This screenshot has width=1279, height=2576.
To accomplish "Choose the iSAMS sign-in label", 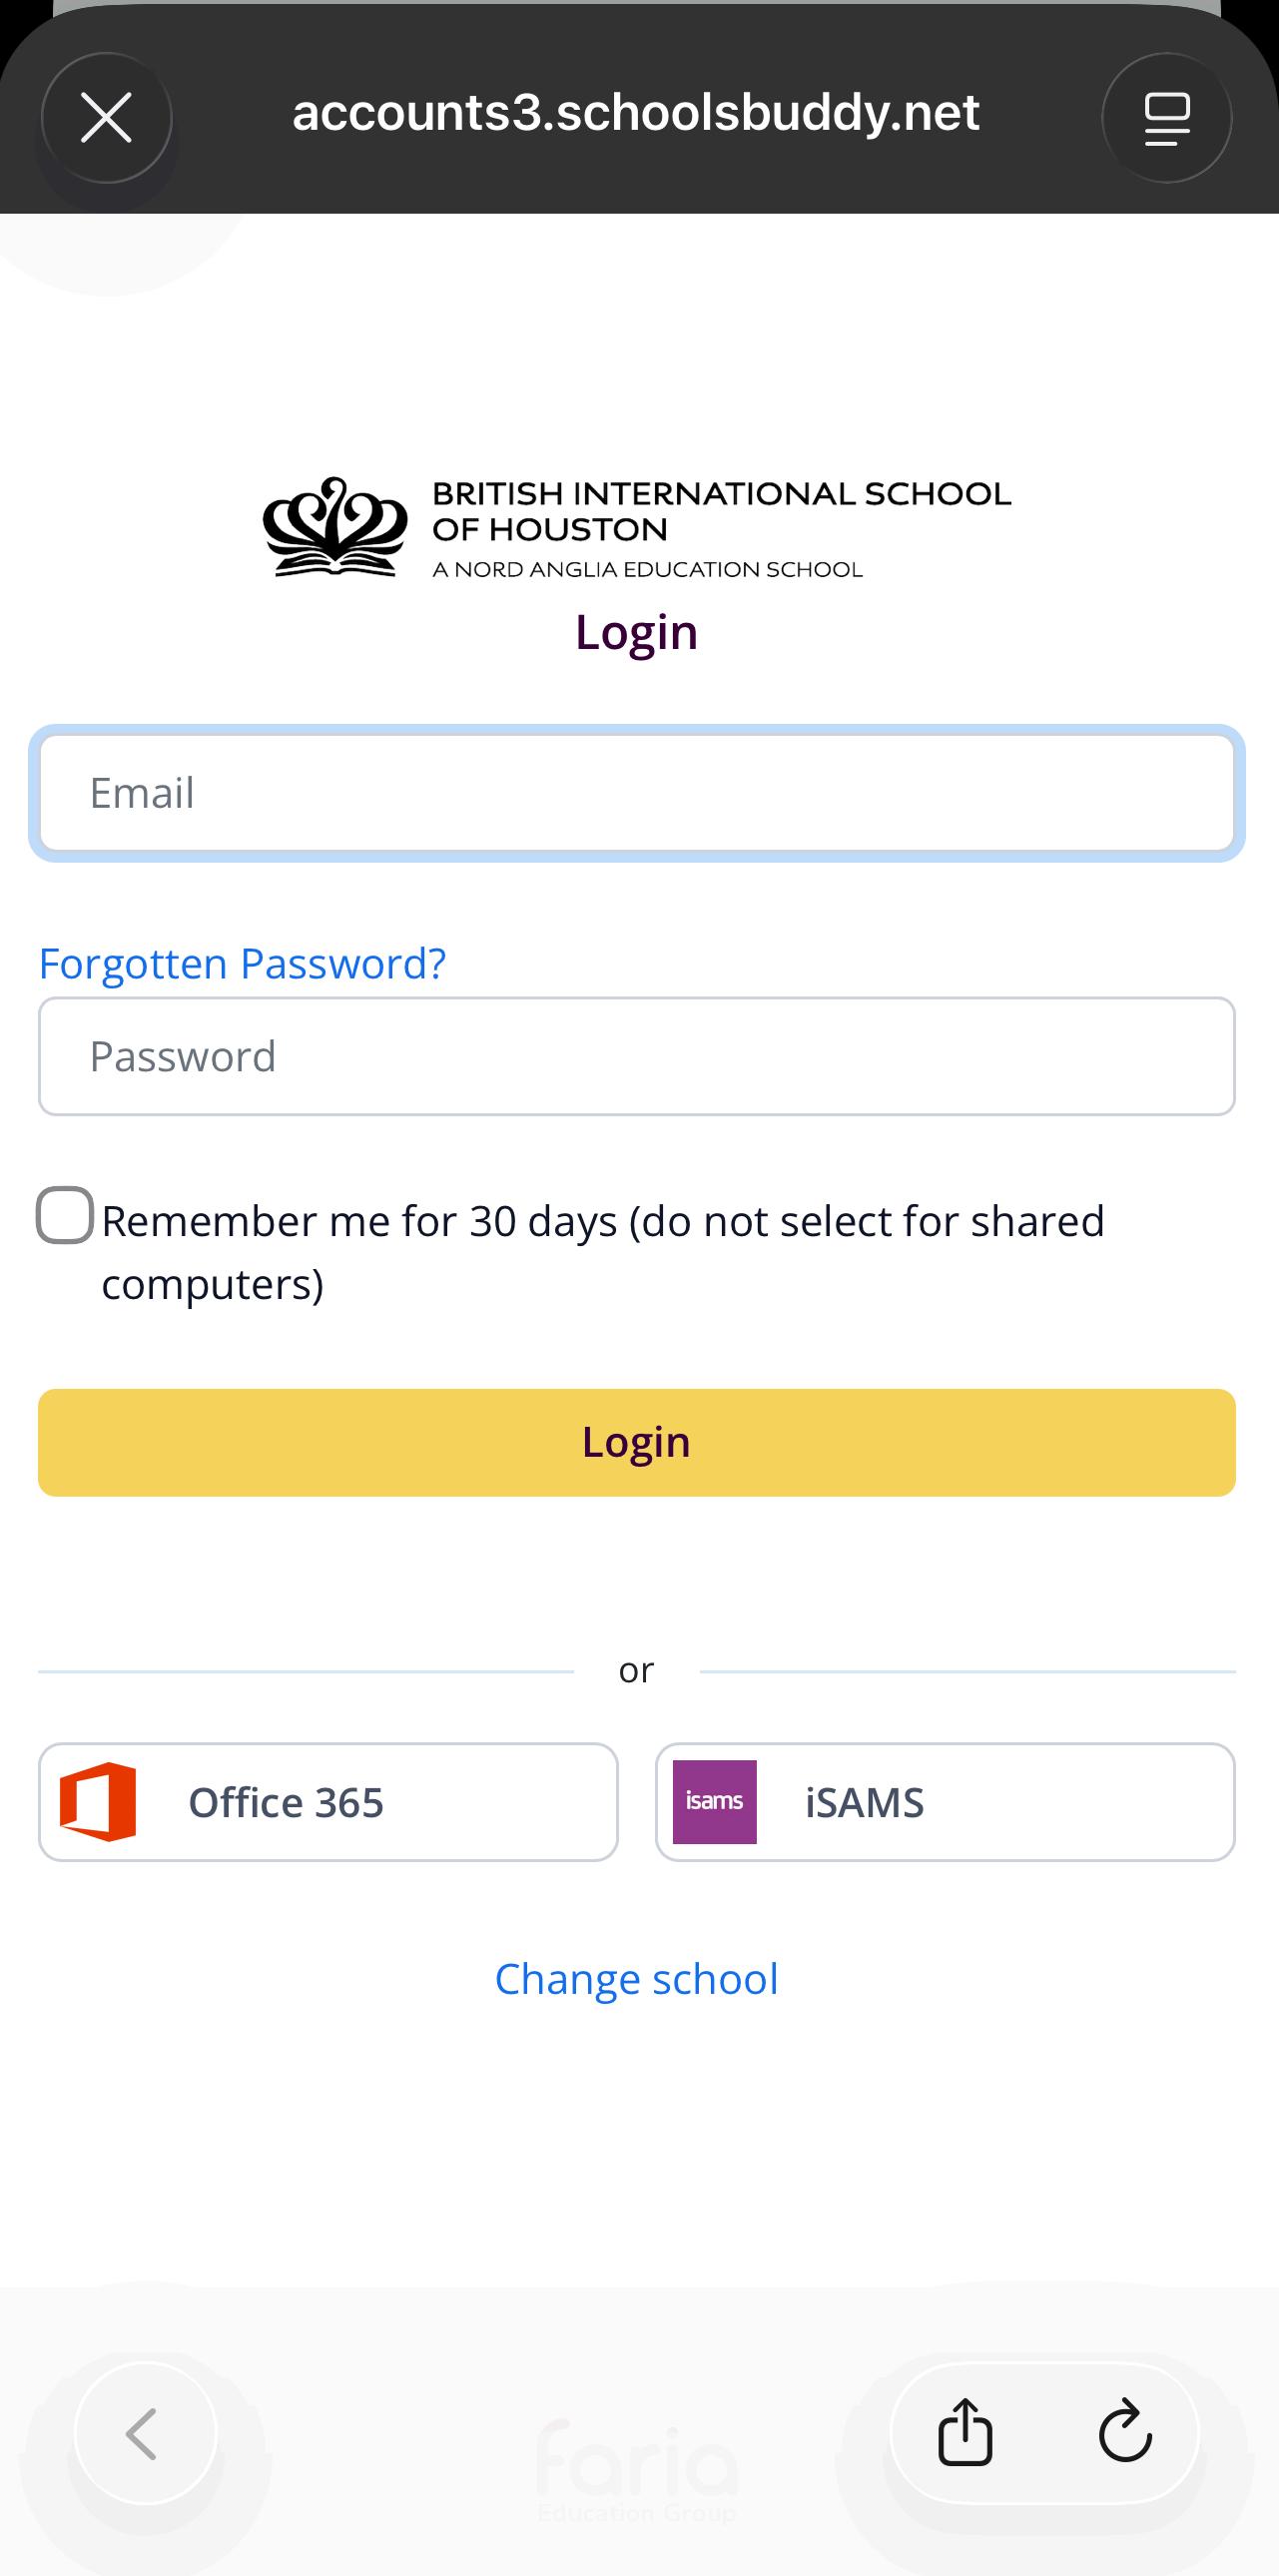I will click(864, 1803).
